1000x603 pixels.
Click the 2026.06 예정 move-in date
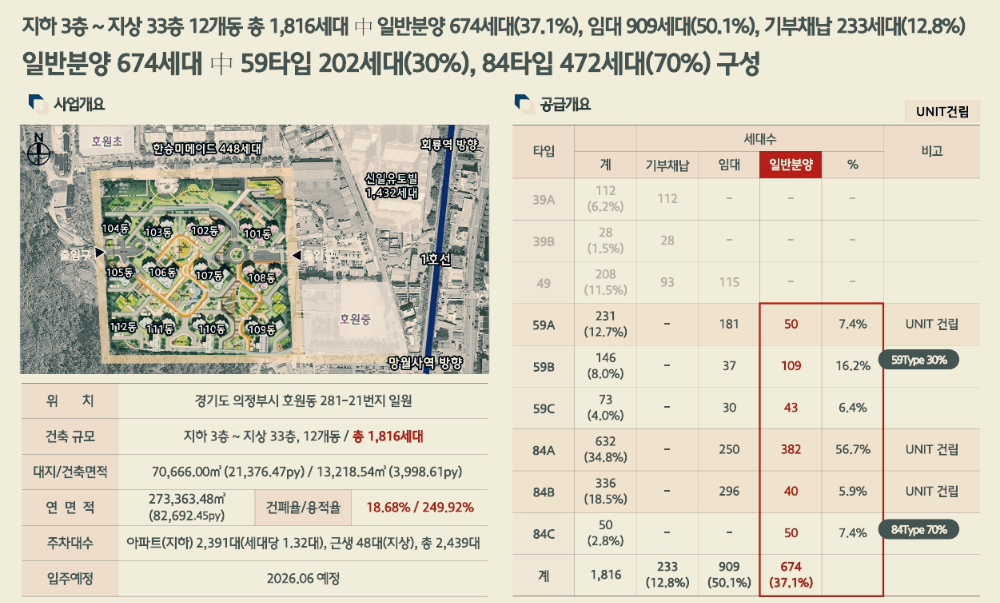click(303, 578)
